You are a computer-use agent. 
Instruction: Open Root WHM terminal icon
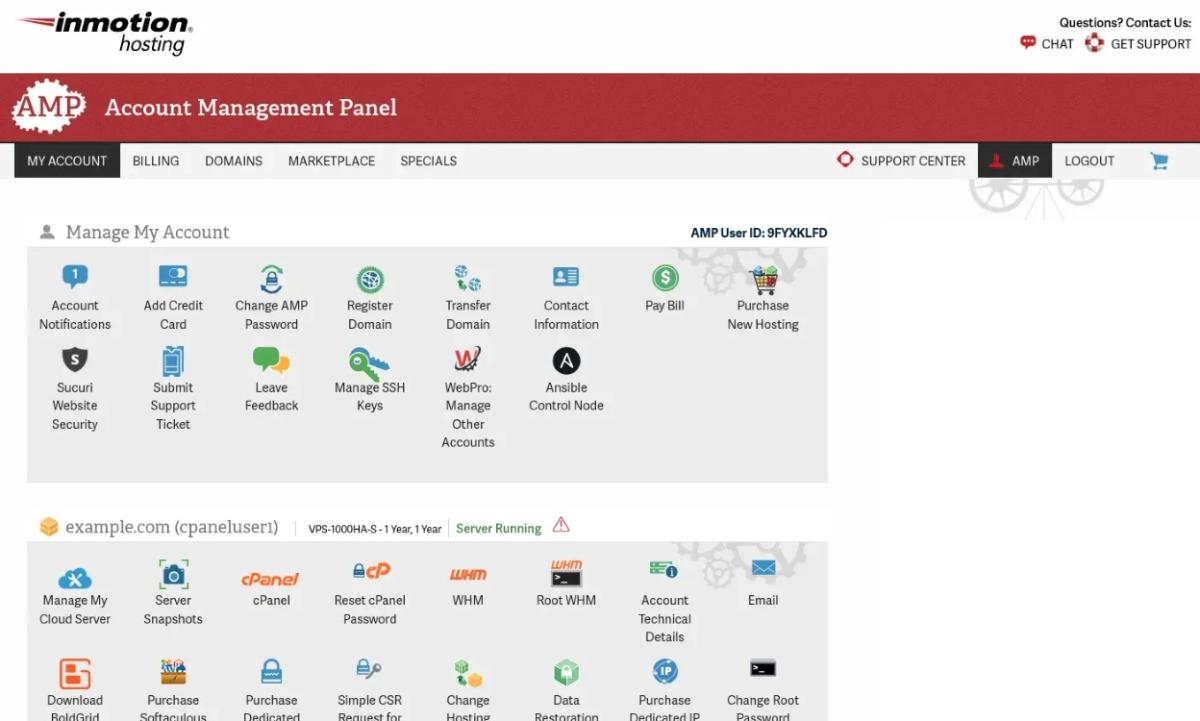click(x=566, y=573)
